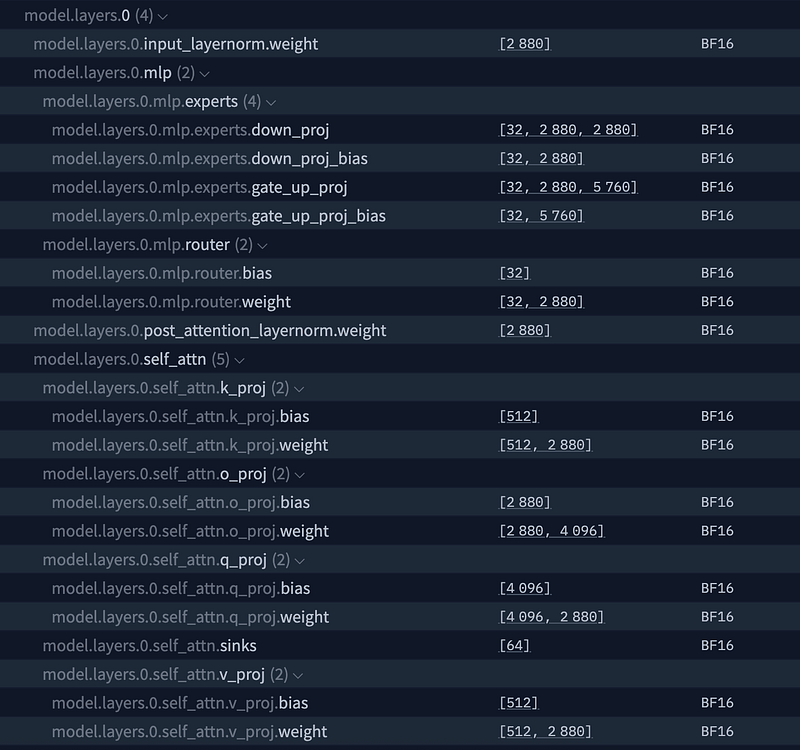Select the self_attn.sinks tensor row
The width and height of the screenshot is (800, 750).
400,645
